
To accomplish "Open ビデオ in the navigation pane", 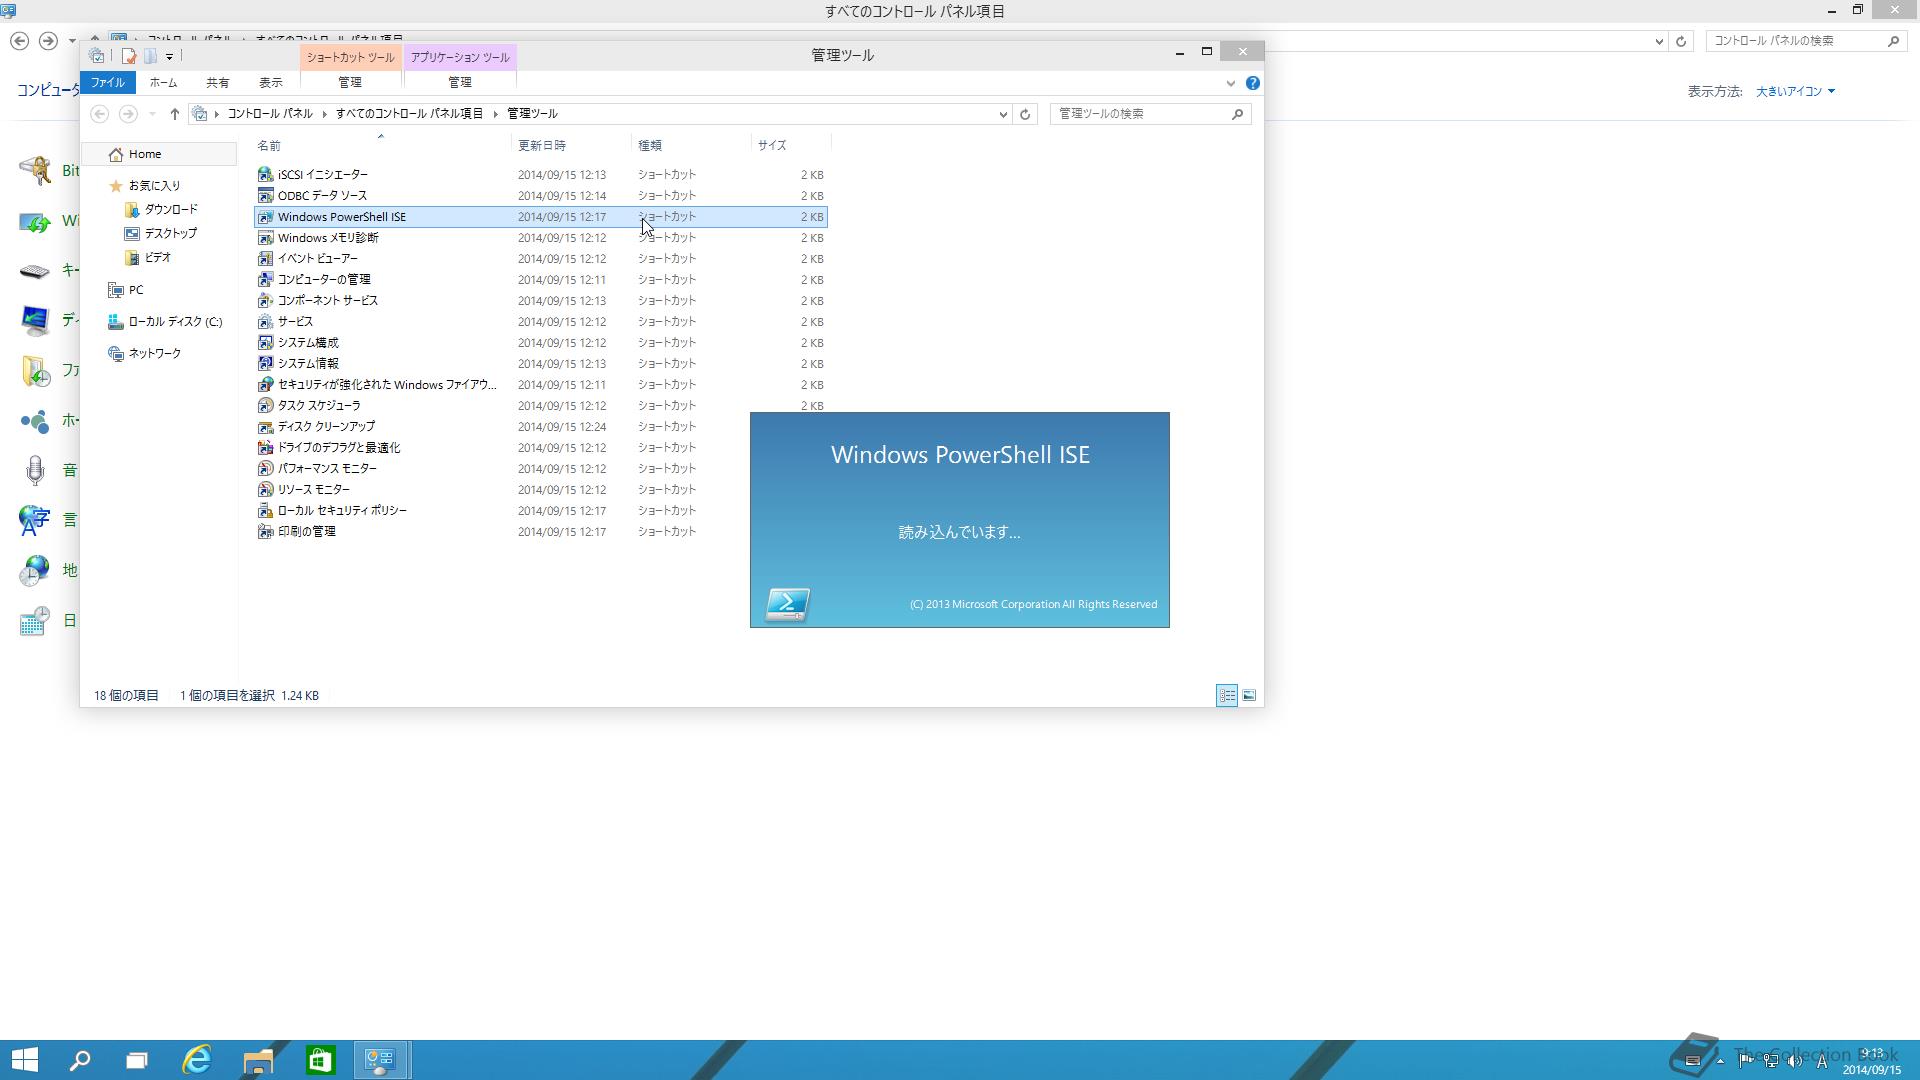I will [x=158, y=258].
